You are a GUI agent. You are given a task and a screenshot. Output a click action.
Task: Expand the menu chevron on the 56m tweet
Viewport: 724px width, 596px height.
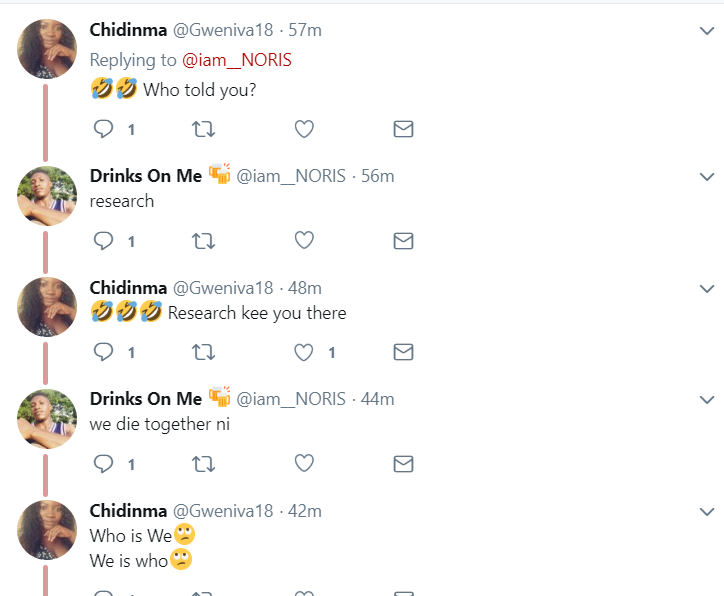pyautogui.click(x=706, y=177)
